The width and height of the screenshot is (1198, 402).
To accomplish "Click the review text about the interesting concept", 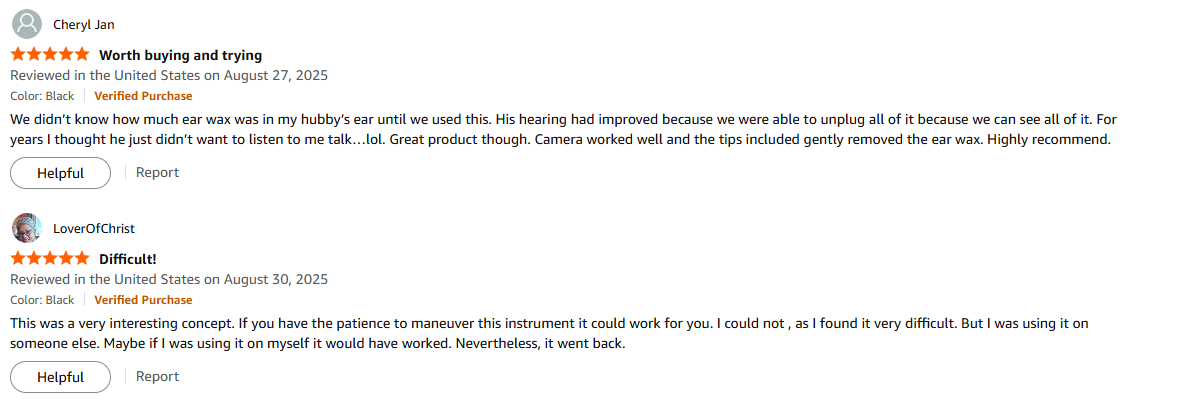I will point(500,333).
